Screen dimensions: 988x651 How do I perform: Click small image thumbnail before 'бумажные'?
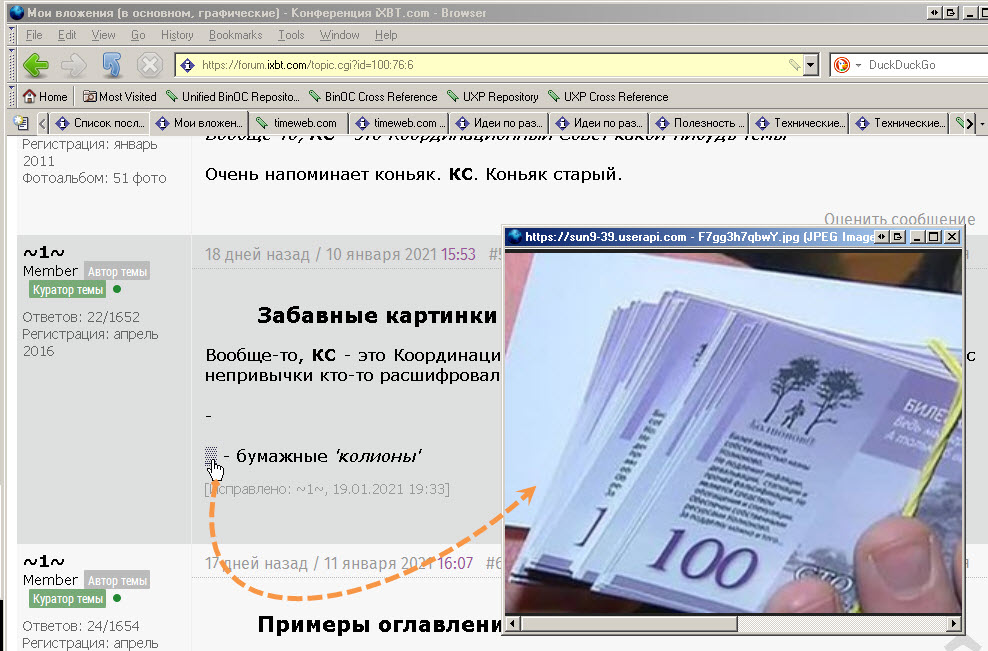[211, 454]
